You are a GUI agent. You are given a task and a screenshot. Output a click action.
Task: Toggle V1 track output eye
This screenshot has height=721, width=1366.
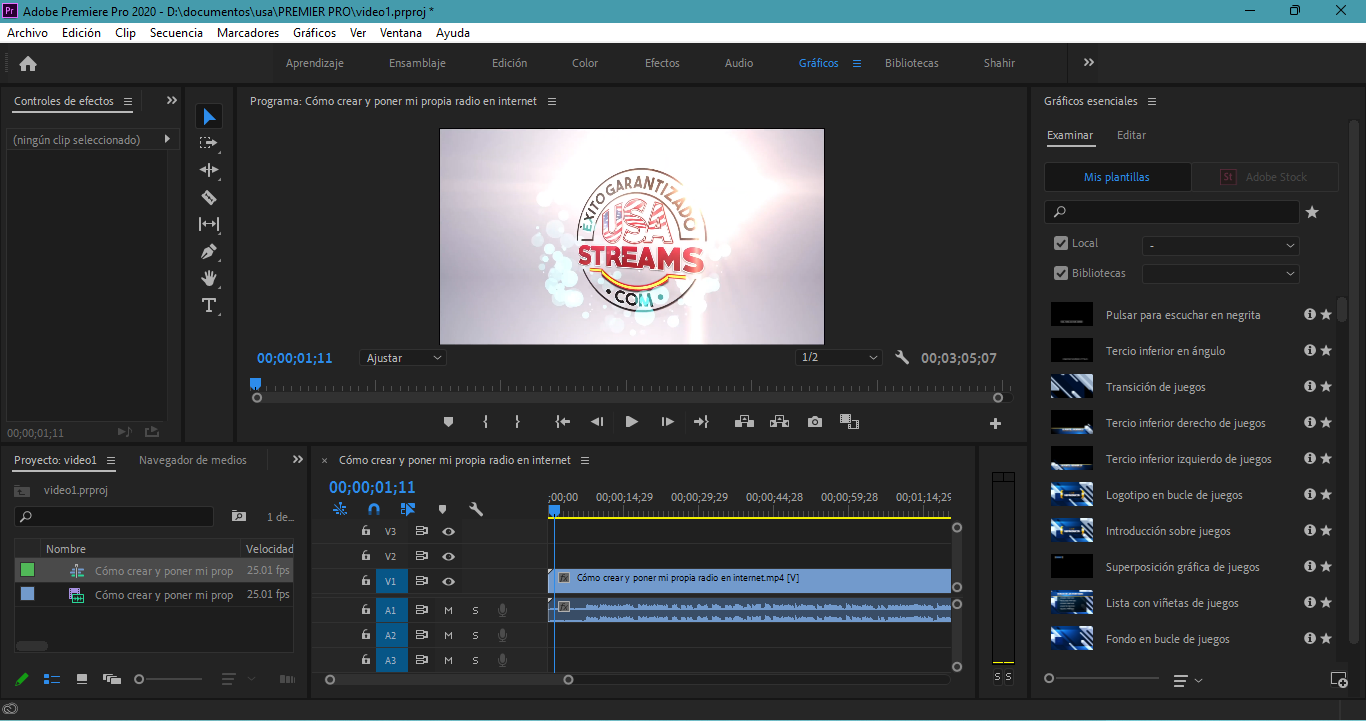[x=449, y=581]
